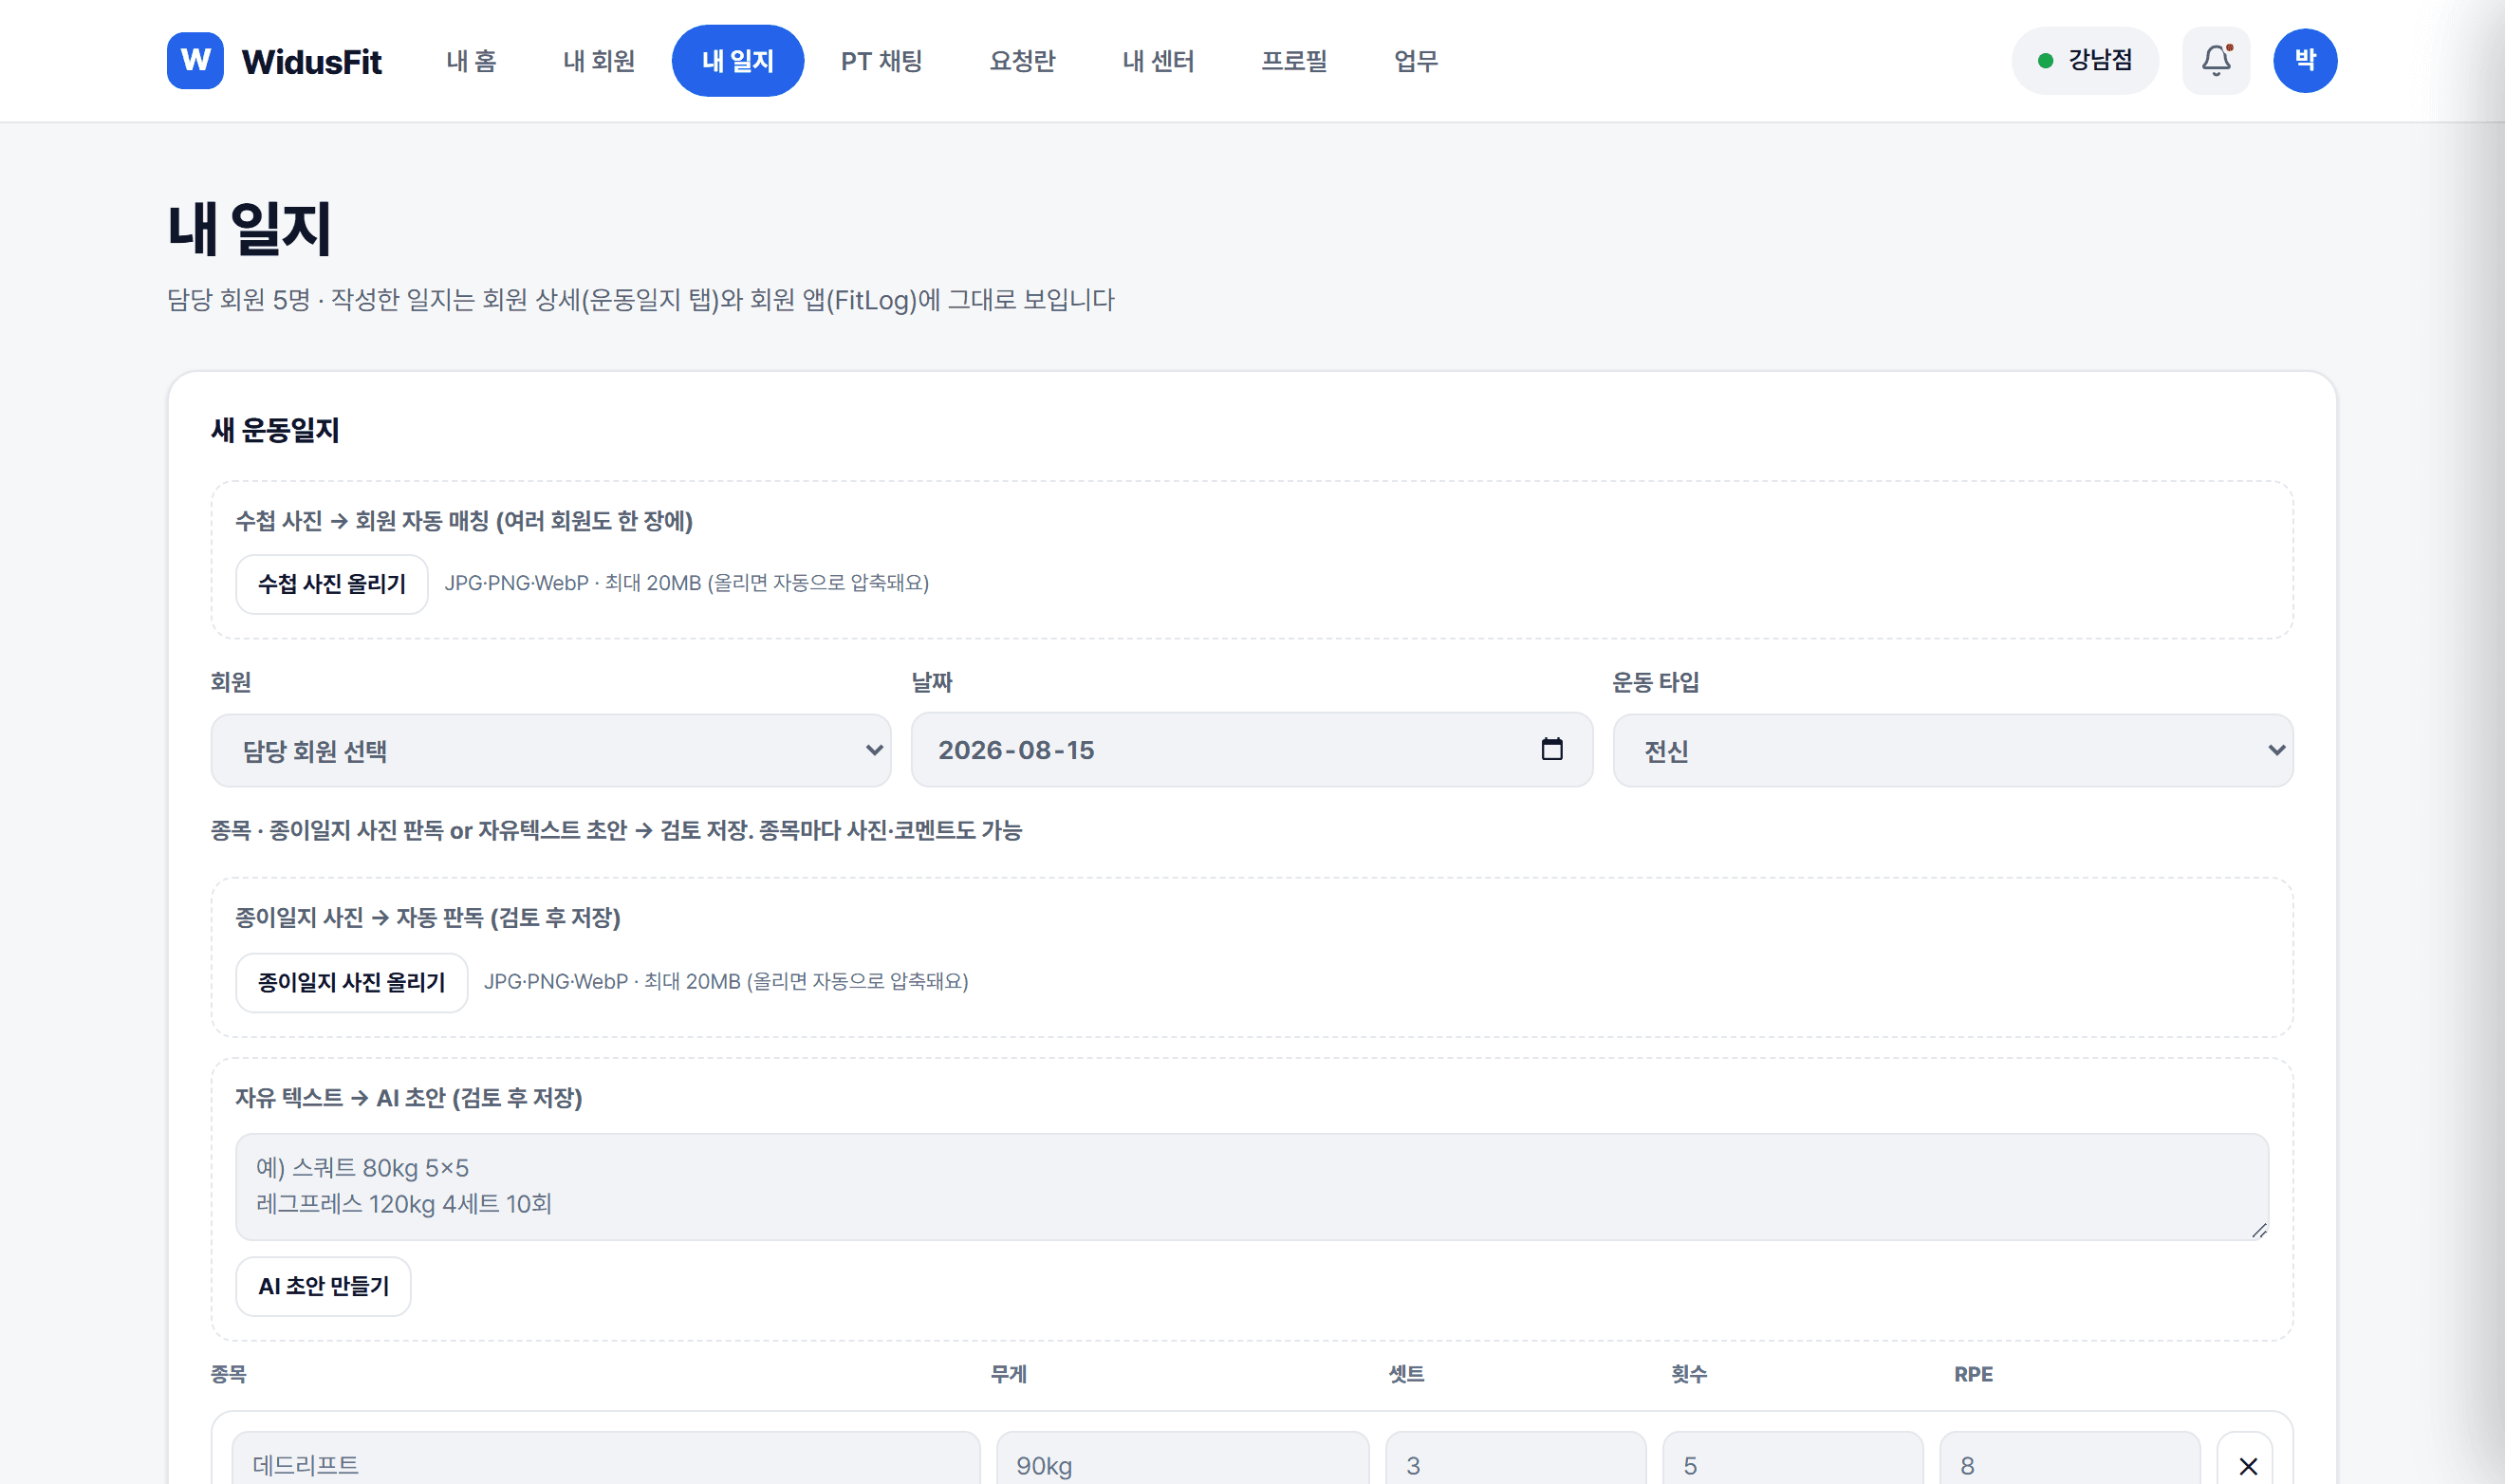The image size is (2505, 1484).
Task: Click the AI 초안 만들기 button
Action: coord(324,1286)
